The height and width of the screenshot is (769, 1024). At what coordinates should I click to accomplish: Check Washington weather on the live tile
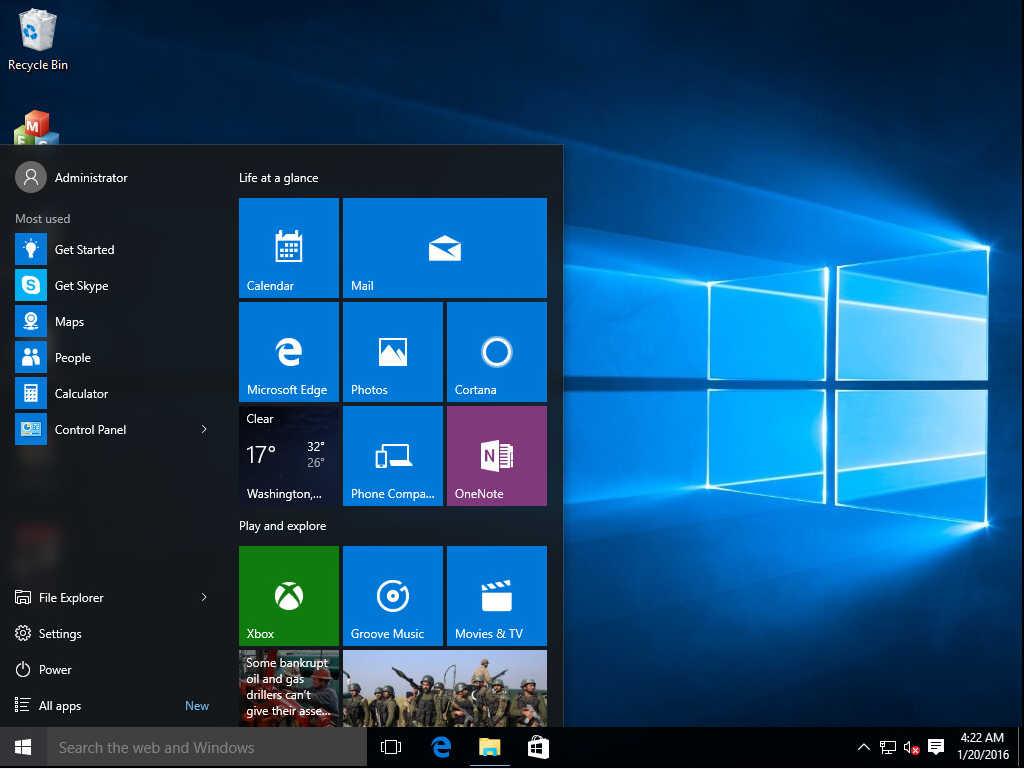tap(288, 455)
